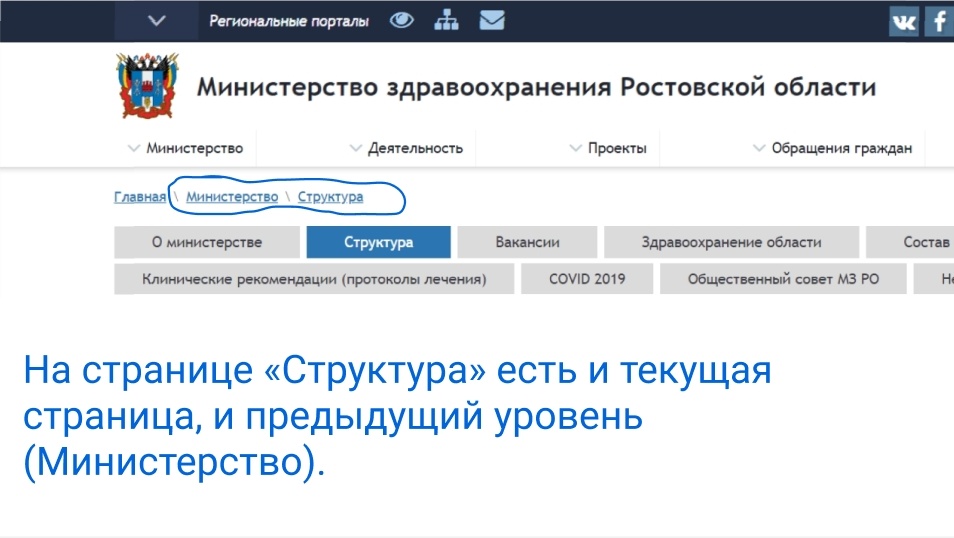Open the VK social network icon
Screen dimensions: 954x538
click(x=904, y=21)
